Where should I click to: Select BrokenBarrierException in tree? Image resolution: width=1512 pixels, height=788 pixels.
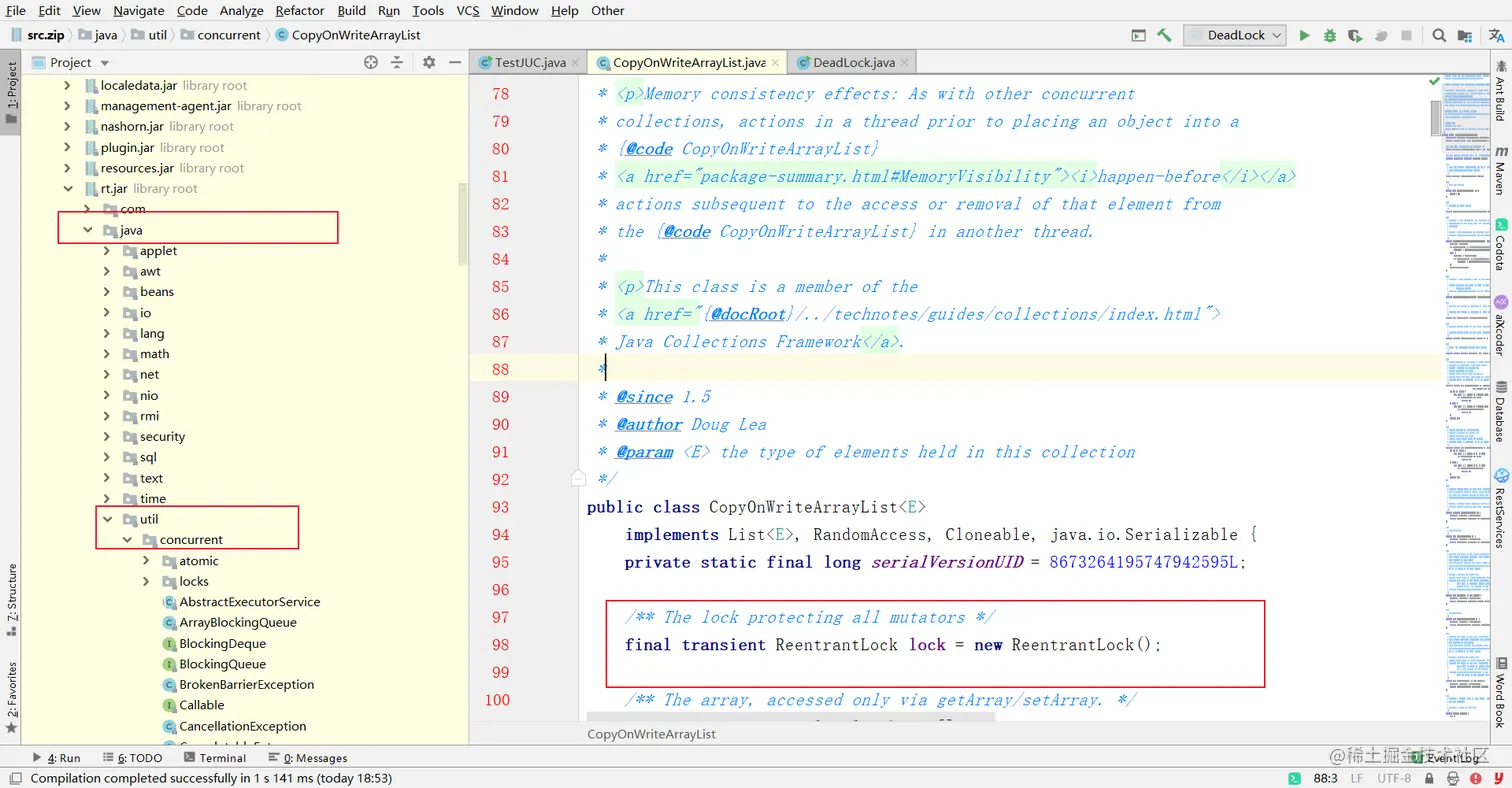click(x=237, y=684)
